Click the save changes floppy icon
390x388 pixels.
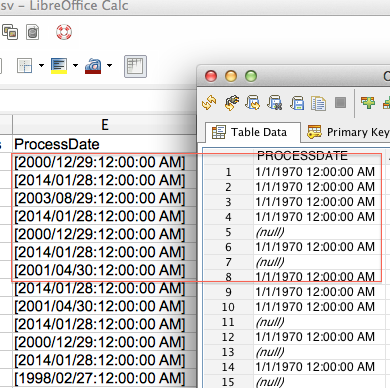297,103
